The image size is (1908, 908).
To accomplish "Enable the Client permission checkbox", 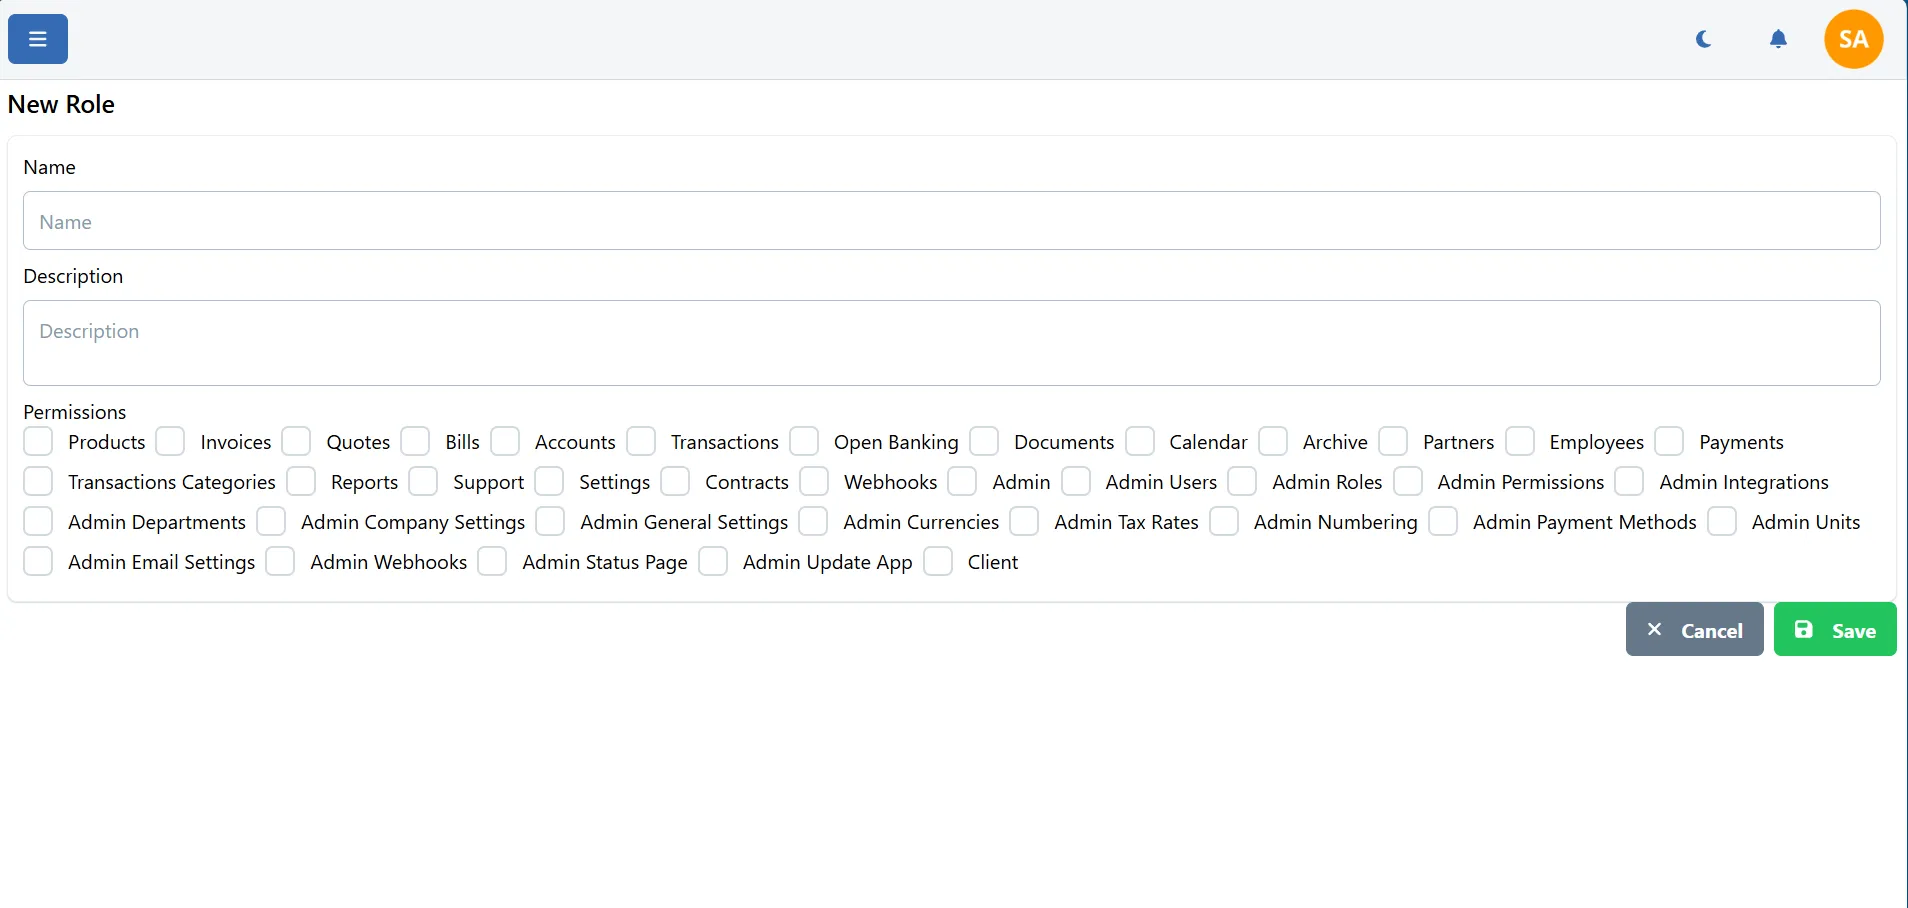I will click(x=938, y=561).
